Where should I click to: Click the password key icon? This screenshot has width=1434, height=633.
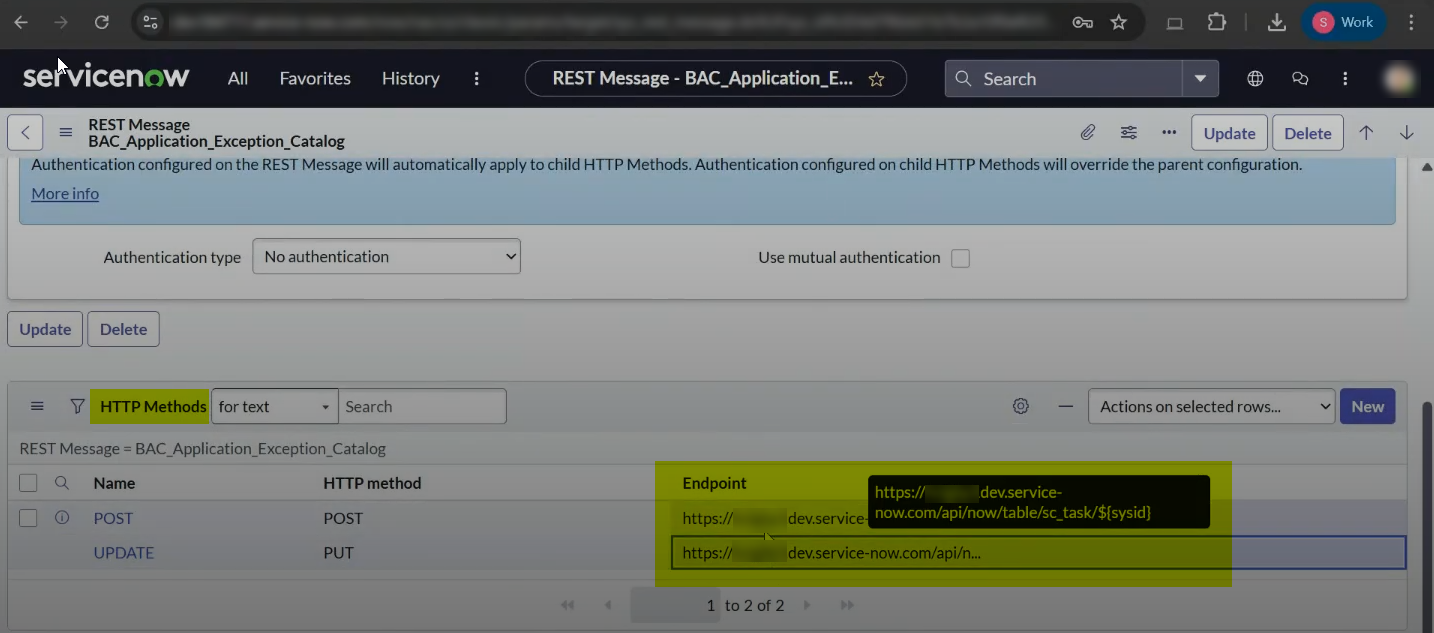click(x=1082, y=22)
